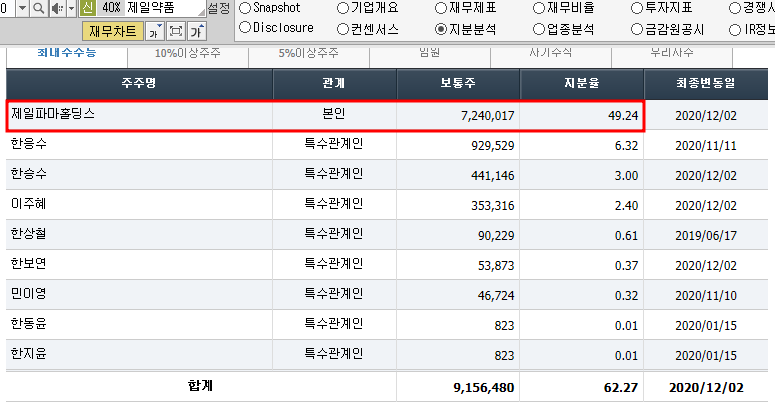The image size is (775, 407).
Task: Select shareholder name 한응수
Action: (x=29, y=144)
